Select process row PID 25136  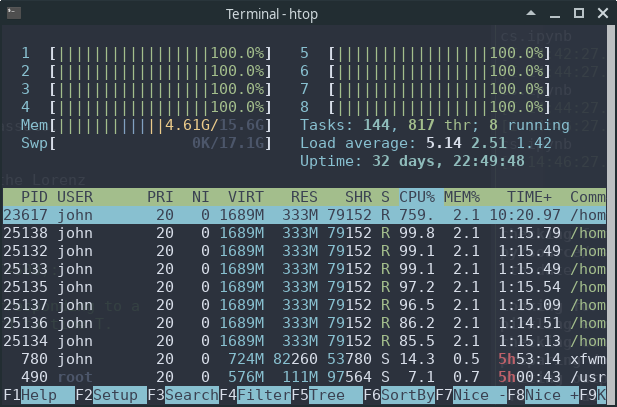pyautogui.click(x=304, y=323)
